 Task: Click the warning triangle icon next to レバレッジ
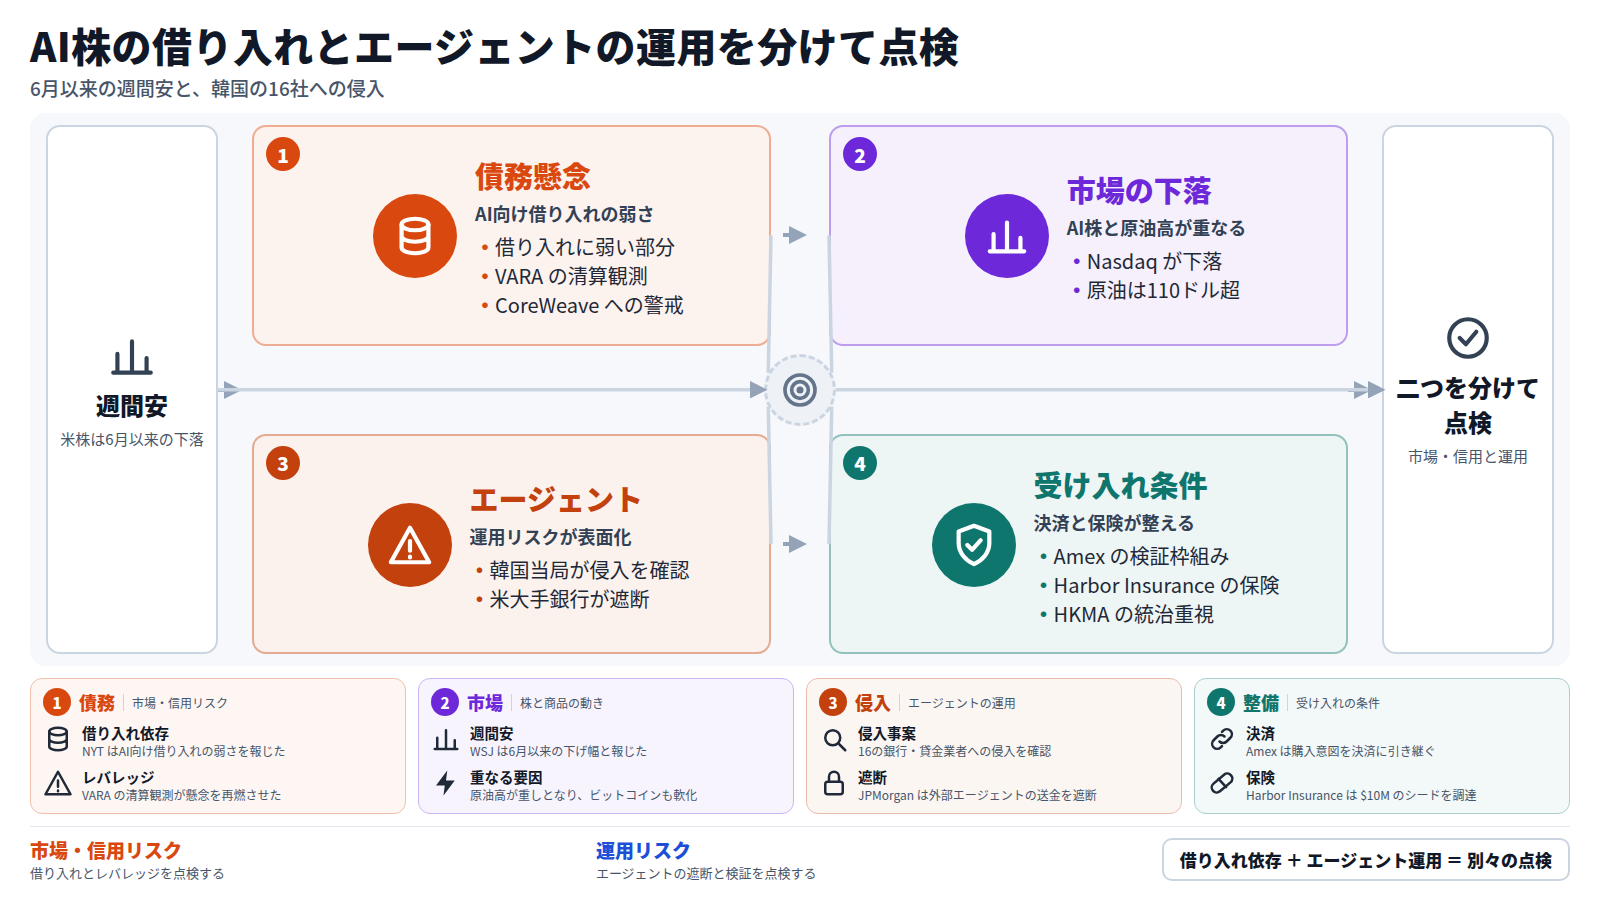point(58,784)
